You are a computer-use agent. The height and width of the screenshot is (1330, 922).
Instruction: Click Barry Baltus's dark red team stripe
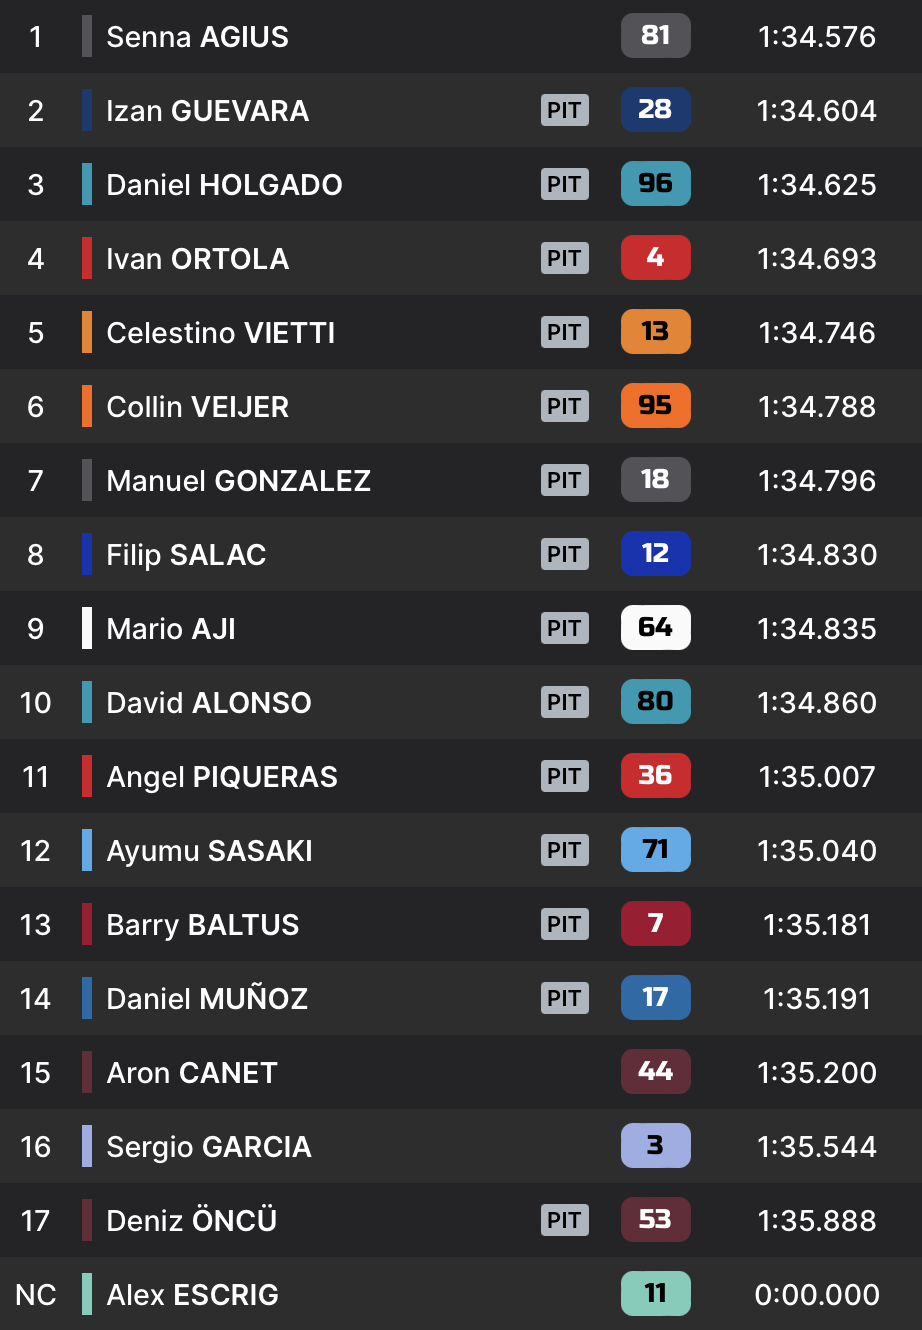(x=87, y=924)
